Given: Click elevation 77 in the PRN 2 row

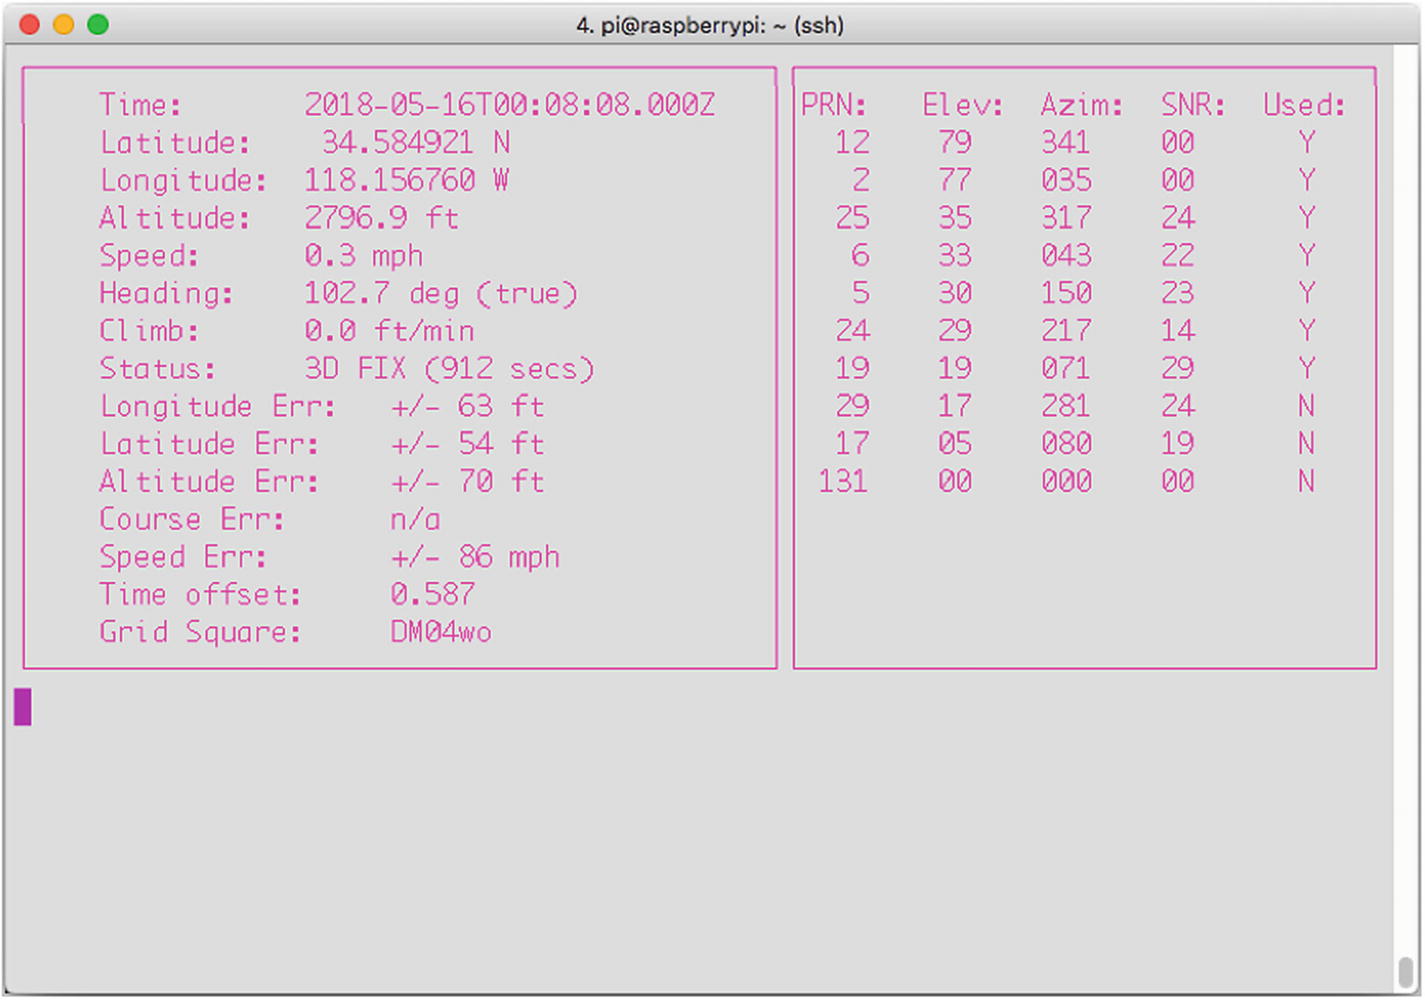Looking at the screenshot, I should tap(955, 181).
